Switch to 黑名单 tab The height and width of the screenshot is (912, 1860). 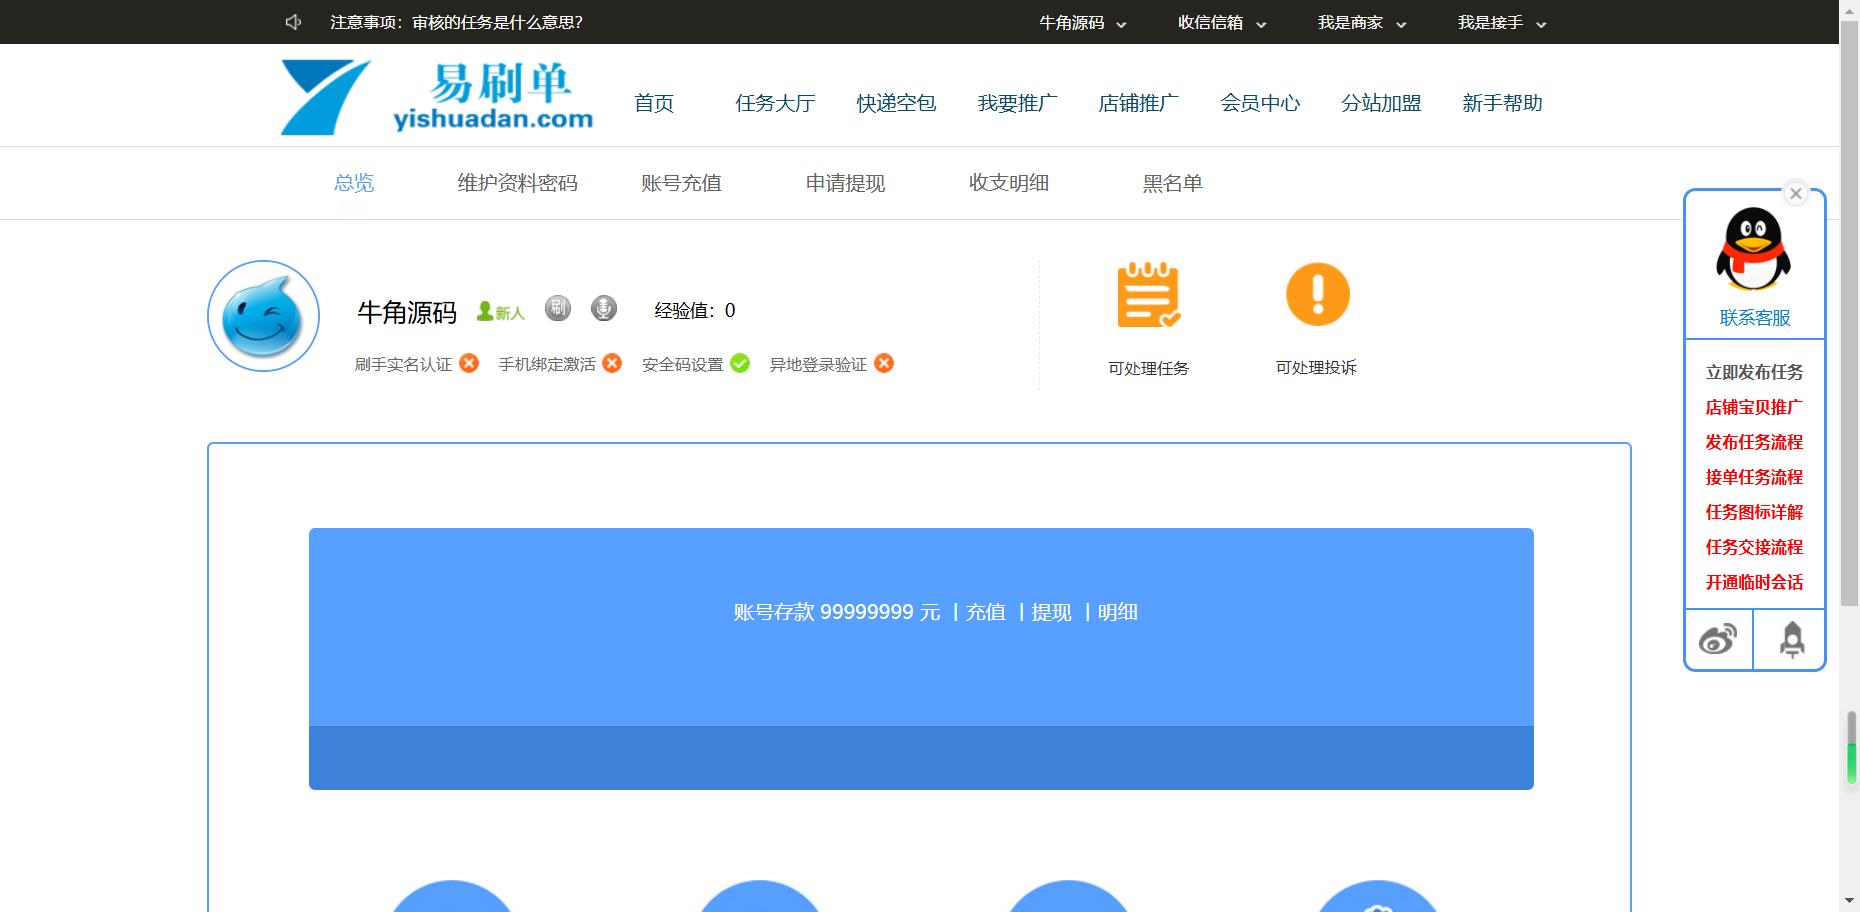(1172, 183)
